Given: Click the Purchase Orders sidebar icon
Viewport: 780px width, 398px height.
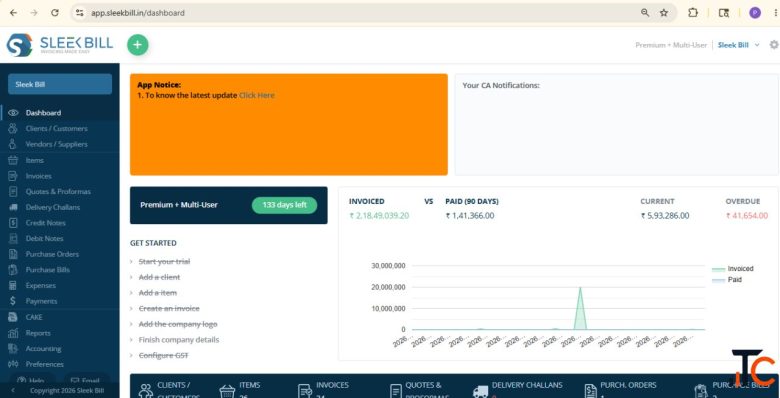Looking at the screenshot, I should 13,254.
